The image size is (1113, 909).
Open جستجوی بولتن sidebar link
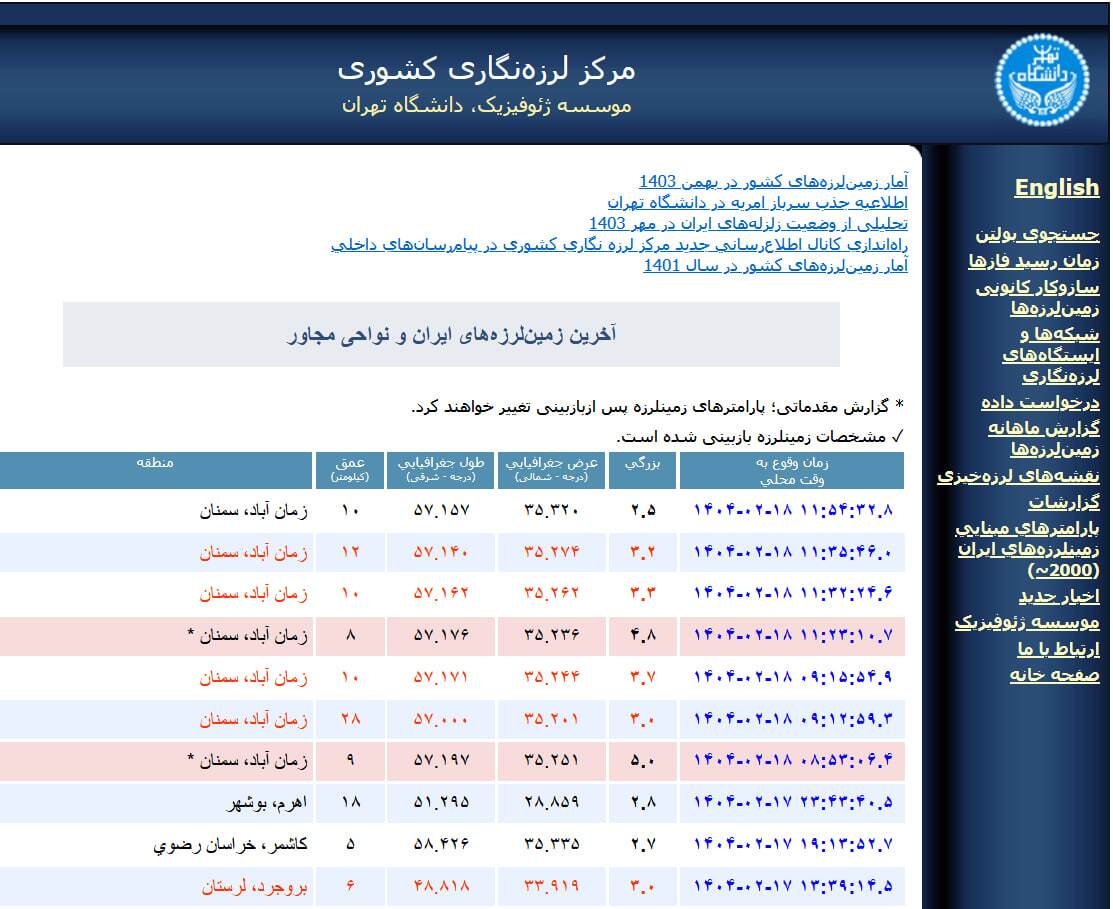(x=1037, y=233)
